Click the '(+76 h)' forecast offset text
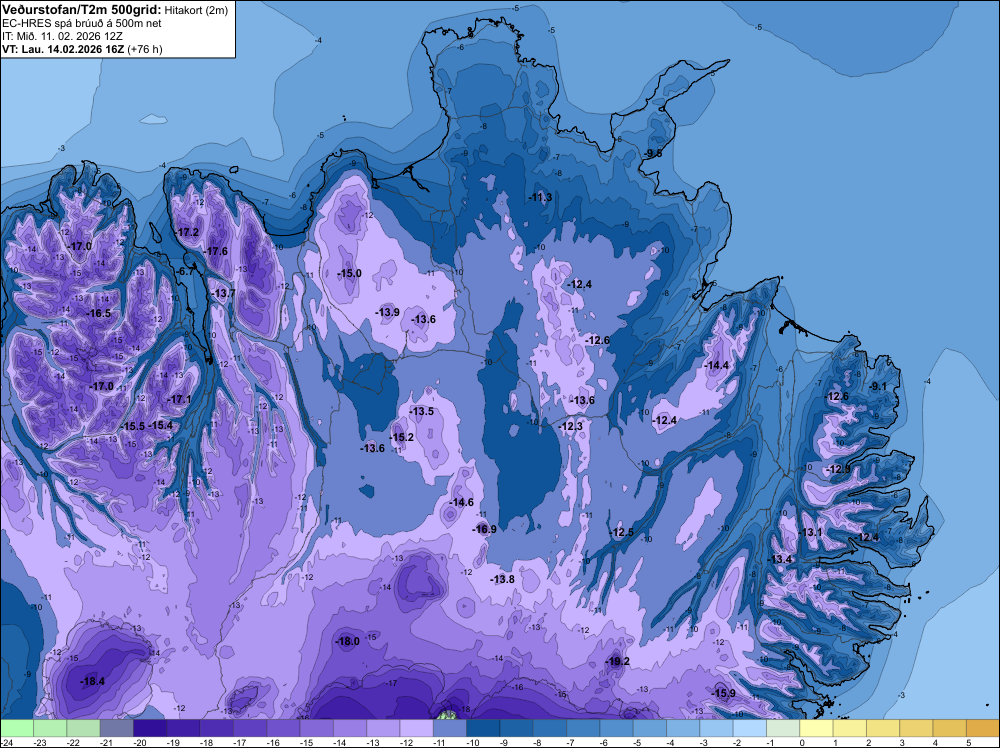The image size is (1000, 748). coord(145,49)
